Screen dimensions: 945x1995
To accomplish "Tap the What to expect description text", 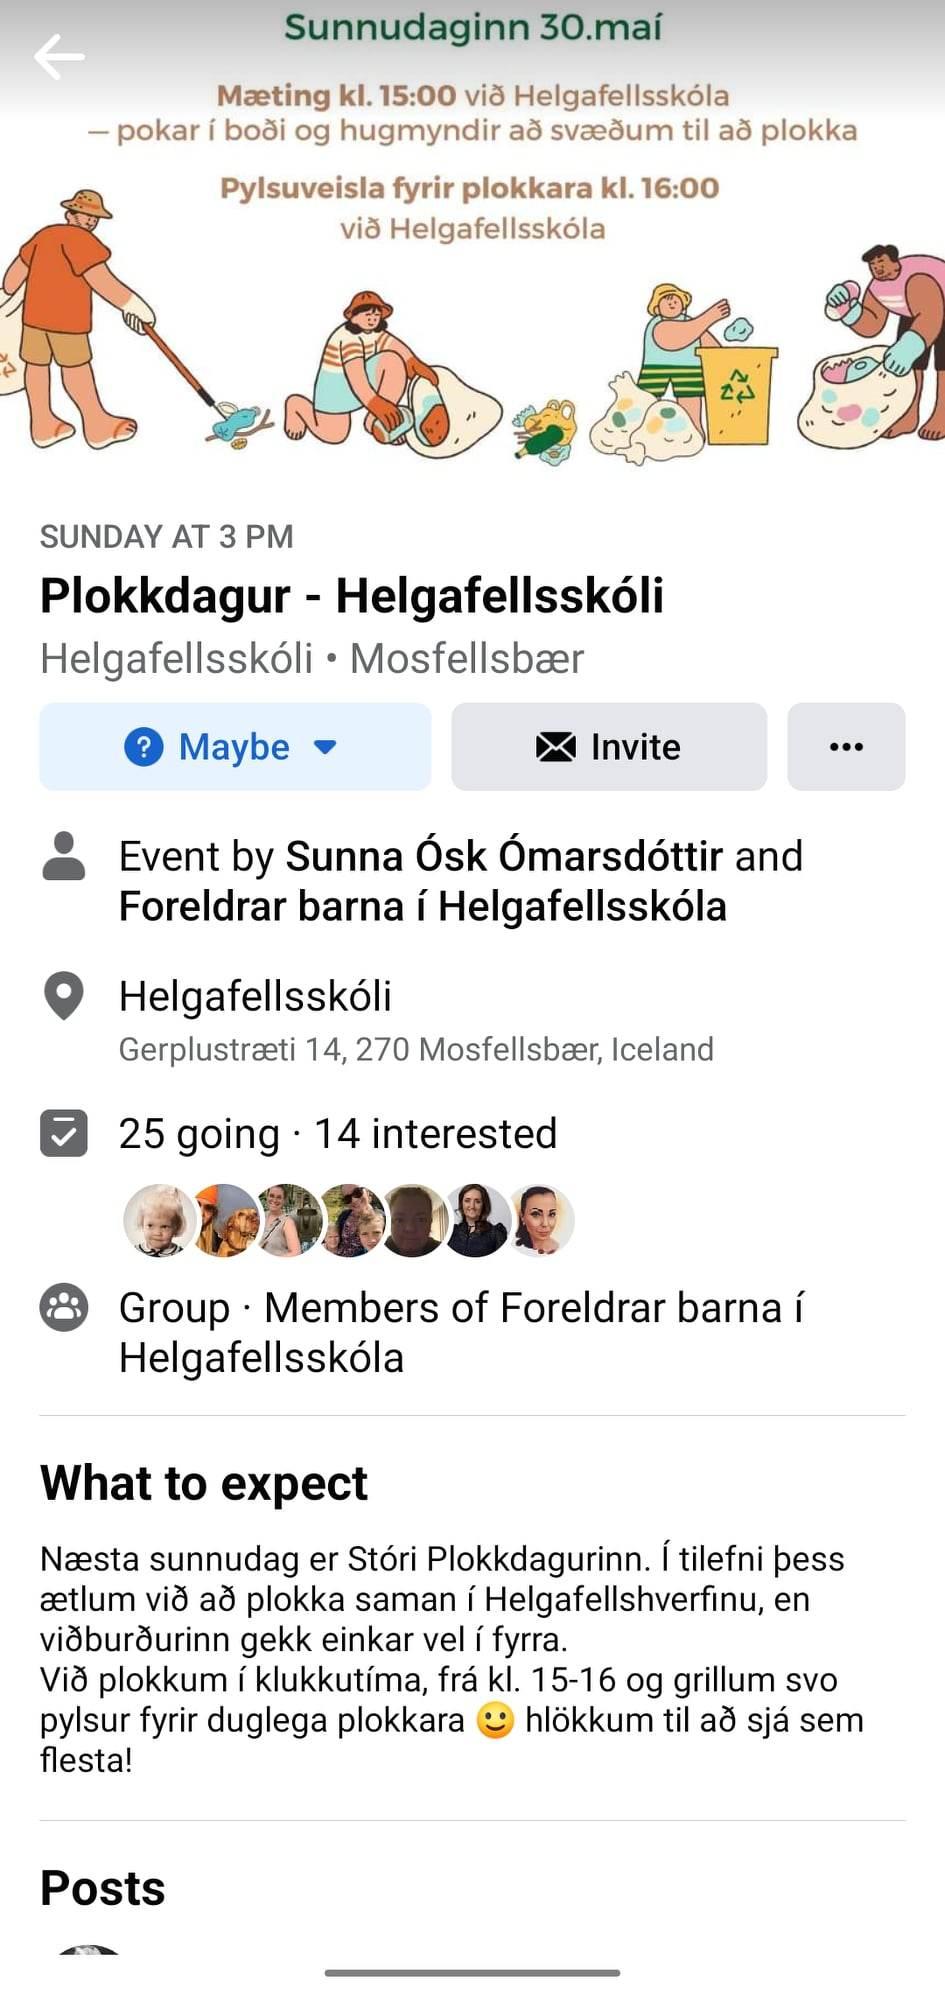I will 452,1659.
